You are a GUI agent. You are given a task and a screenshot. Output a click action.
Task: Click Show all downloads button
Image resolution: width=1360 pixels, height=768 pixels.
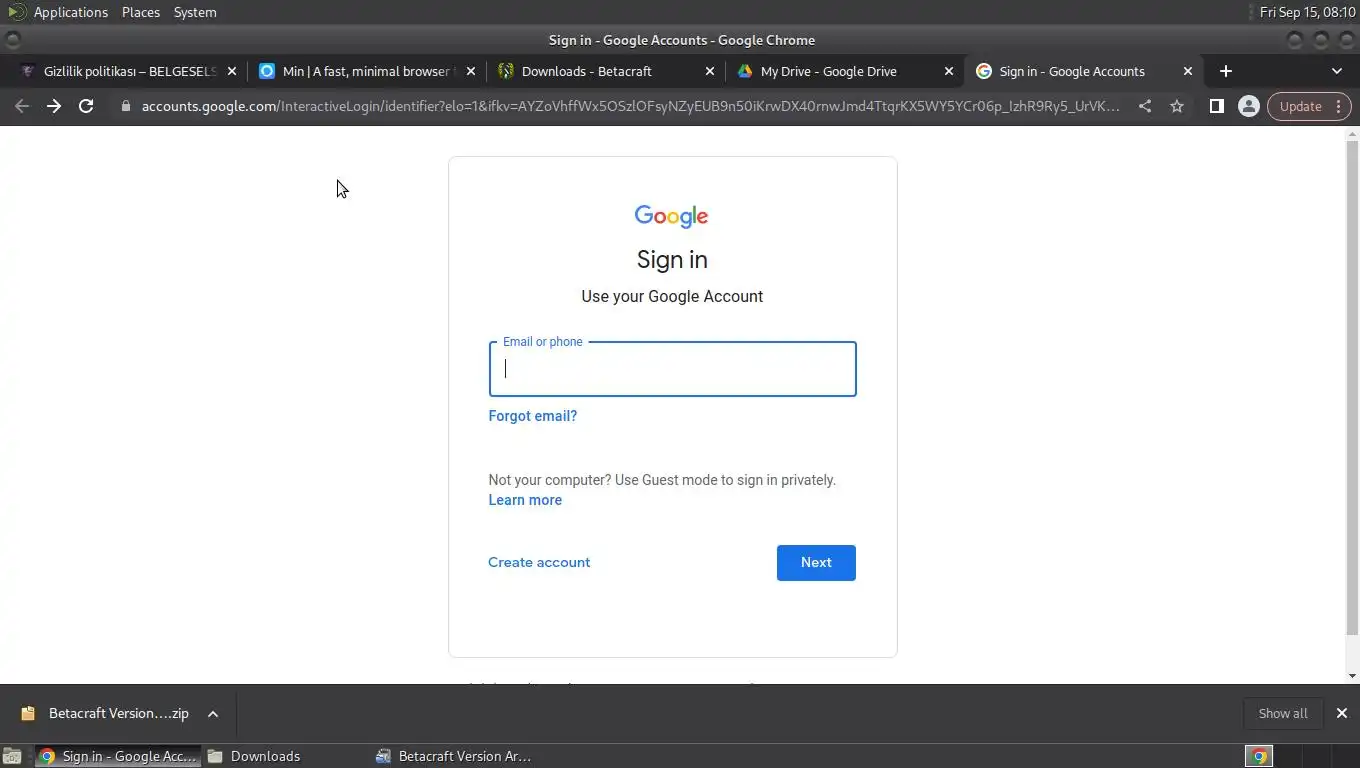1283,713
